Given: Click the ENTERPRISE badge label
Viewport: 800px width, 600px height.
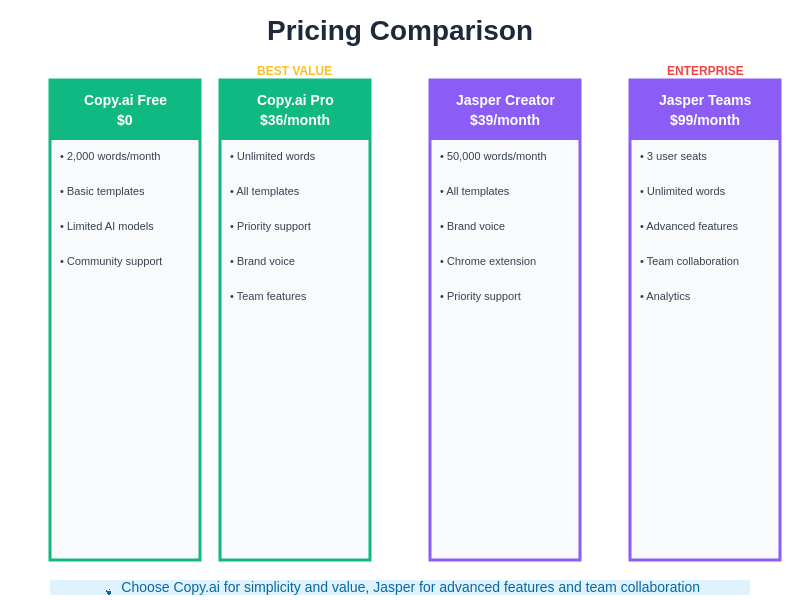Looking at the screenshot, I should pos(705,71).
